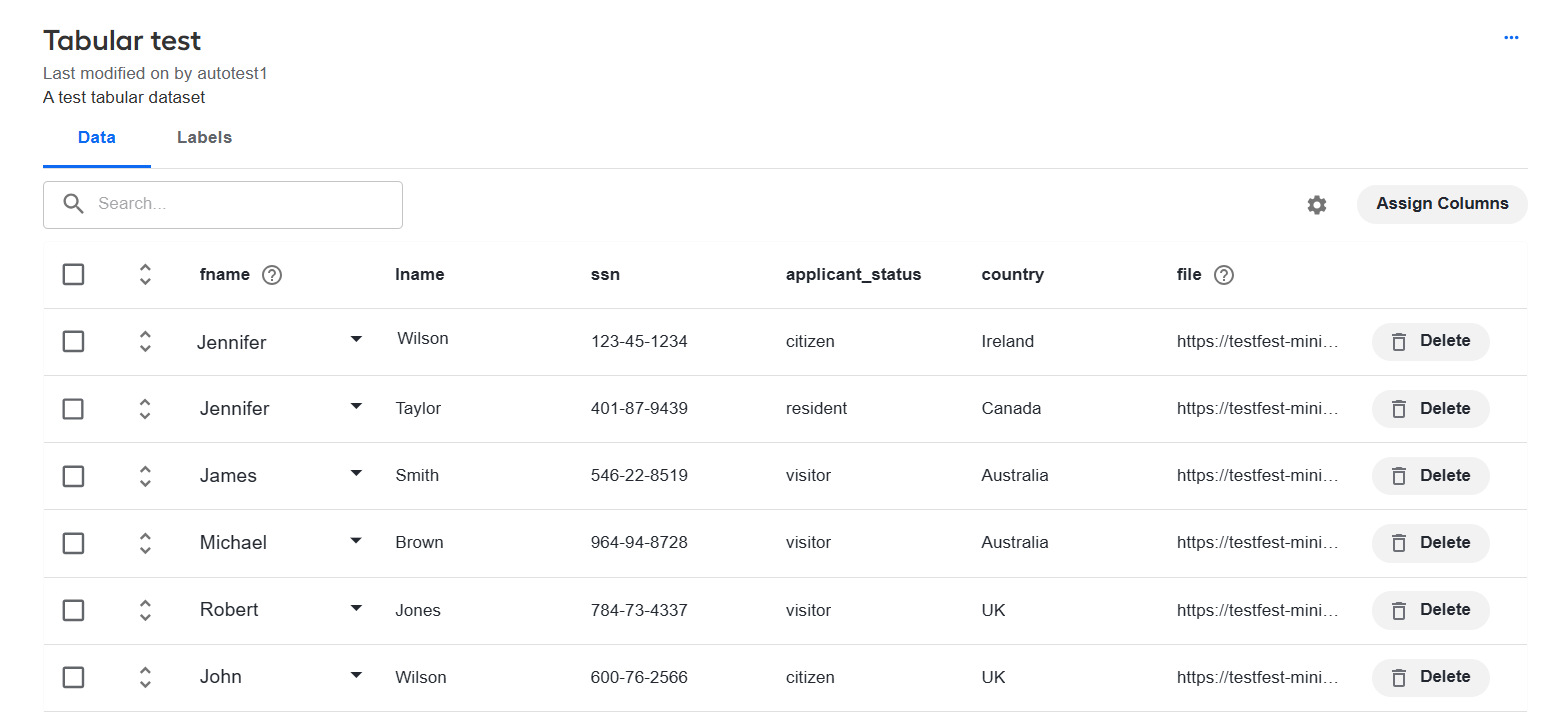Switch to the Labels tab
Screen dimensions: 1563x712
click(204, 138)
